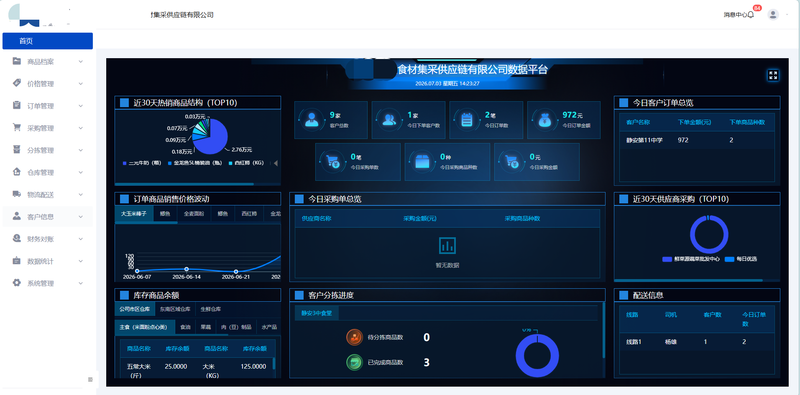Select the 水产品 category tab
Viewport: 800px width, 395px height.
point(269,327)
